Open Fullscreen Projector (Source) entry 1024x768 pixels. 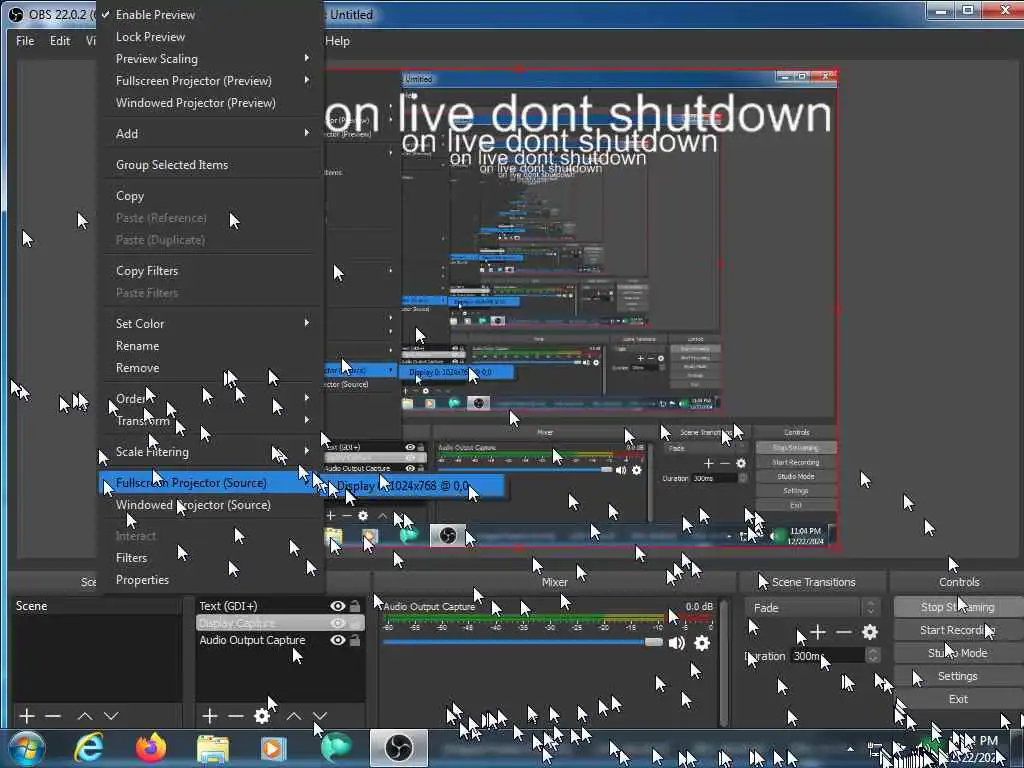pos(210,483)
